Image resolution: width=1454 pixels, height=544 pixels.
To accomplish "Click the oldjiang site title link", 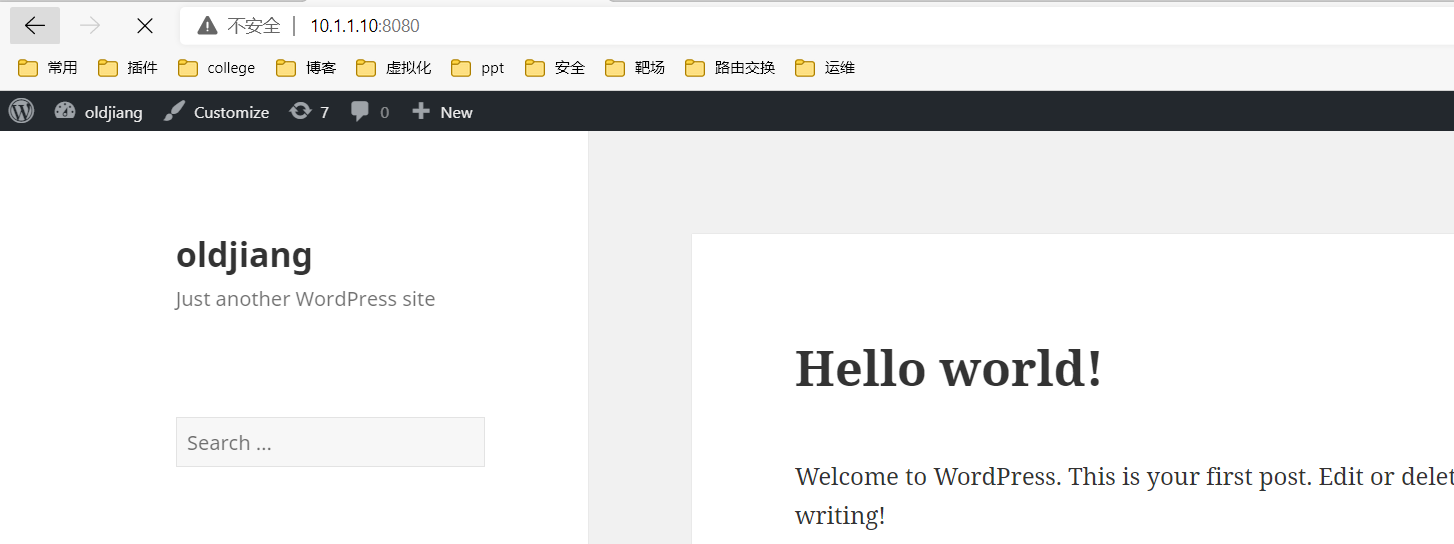I will [244, 255].
